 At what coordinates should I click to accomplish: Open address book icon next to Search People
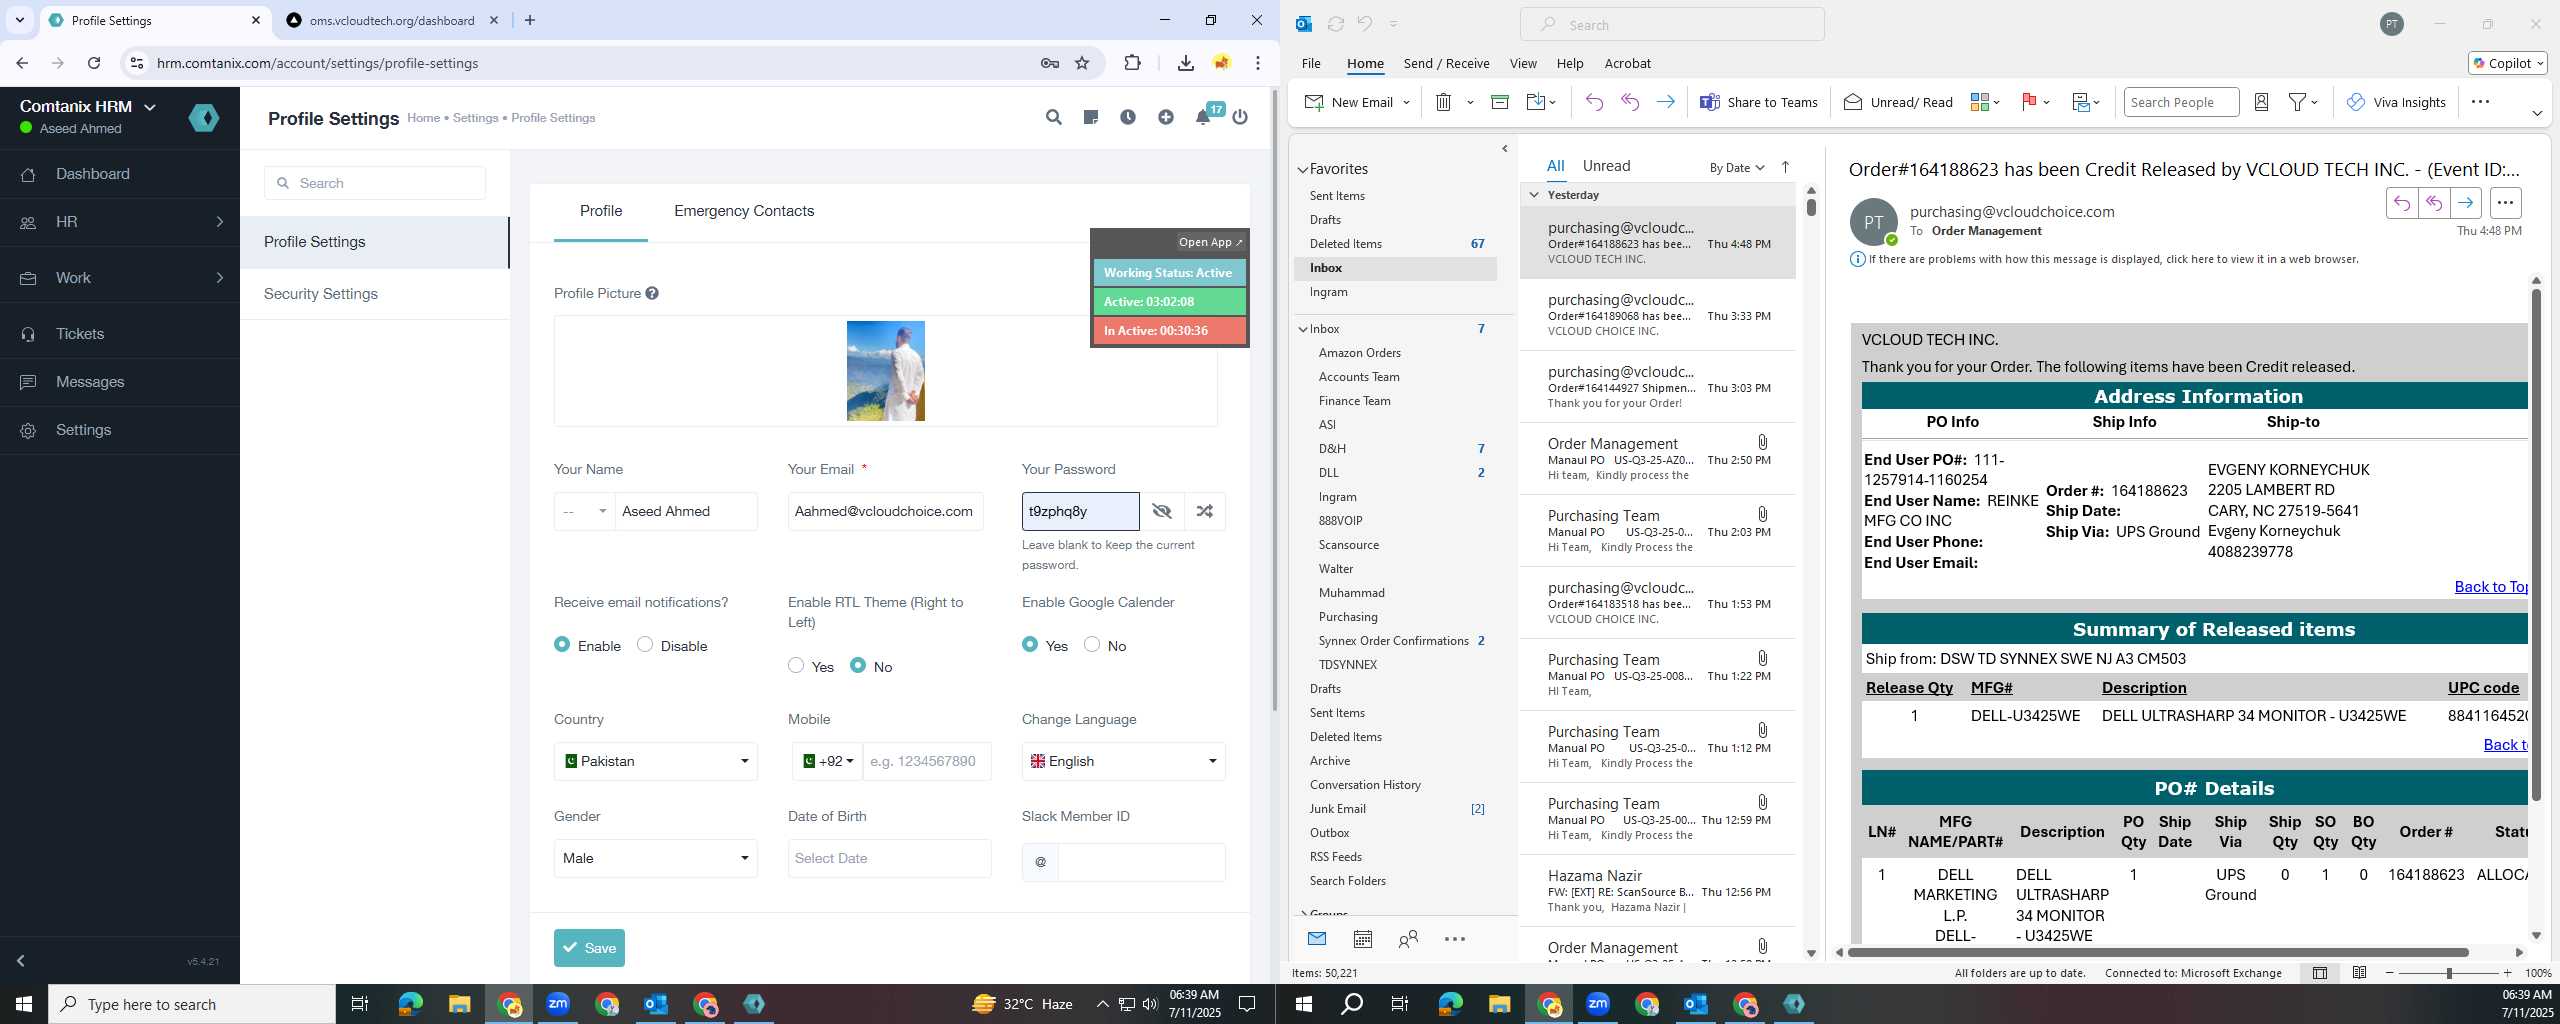pyautogui.click(x=2261, y=102)
